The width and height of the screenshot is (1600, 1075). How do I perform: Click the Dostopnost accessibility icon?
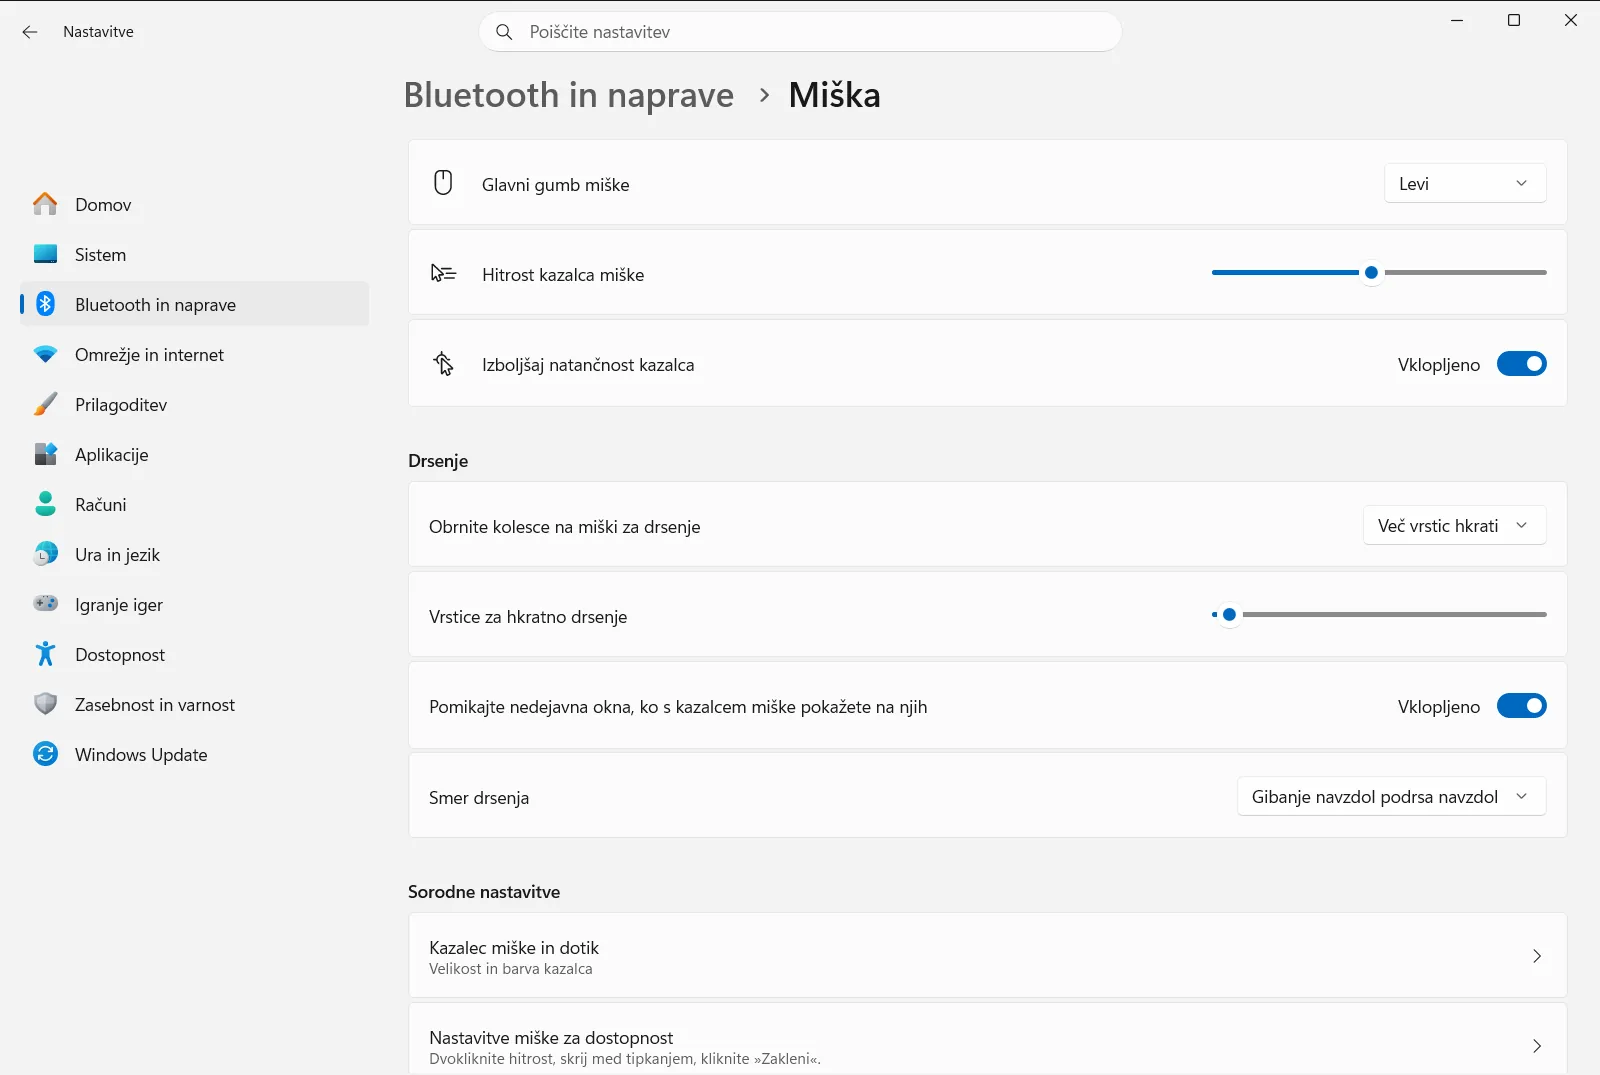45,654
